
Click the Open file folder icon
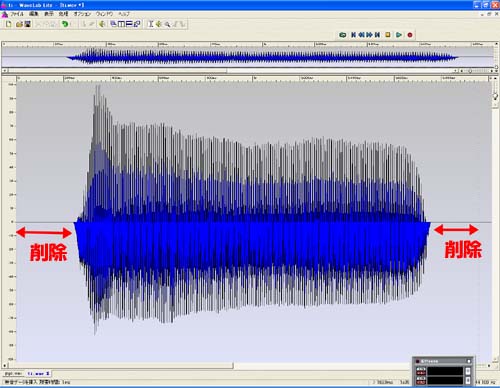pyautogui.click(x=19, y=24)
